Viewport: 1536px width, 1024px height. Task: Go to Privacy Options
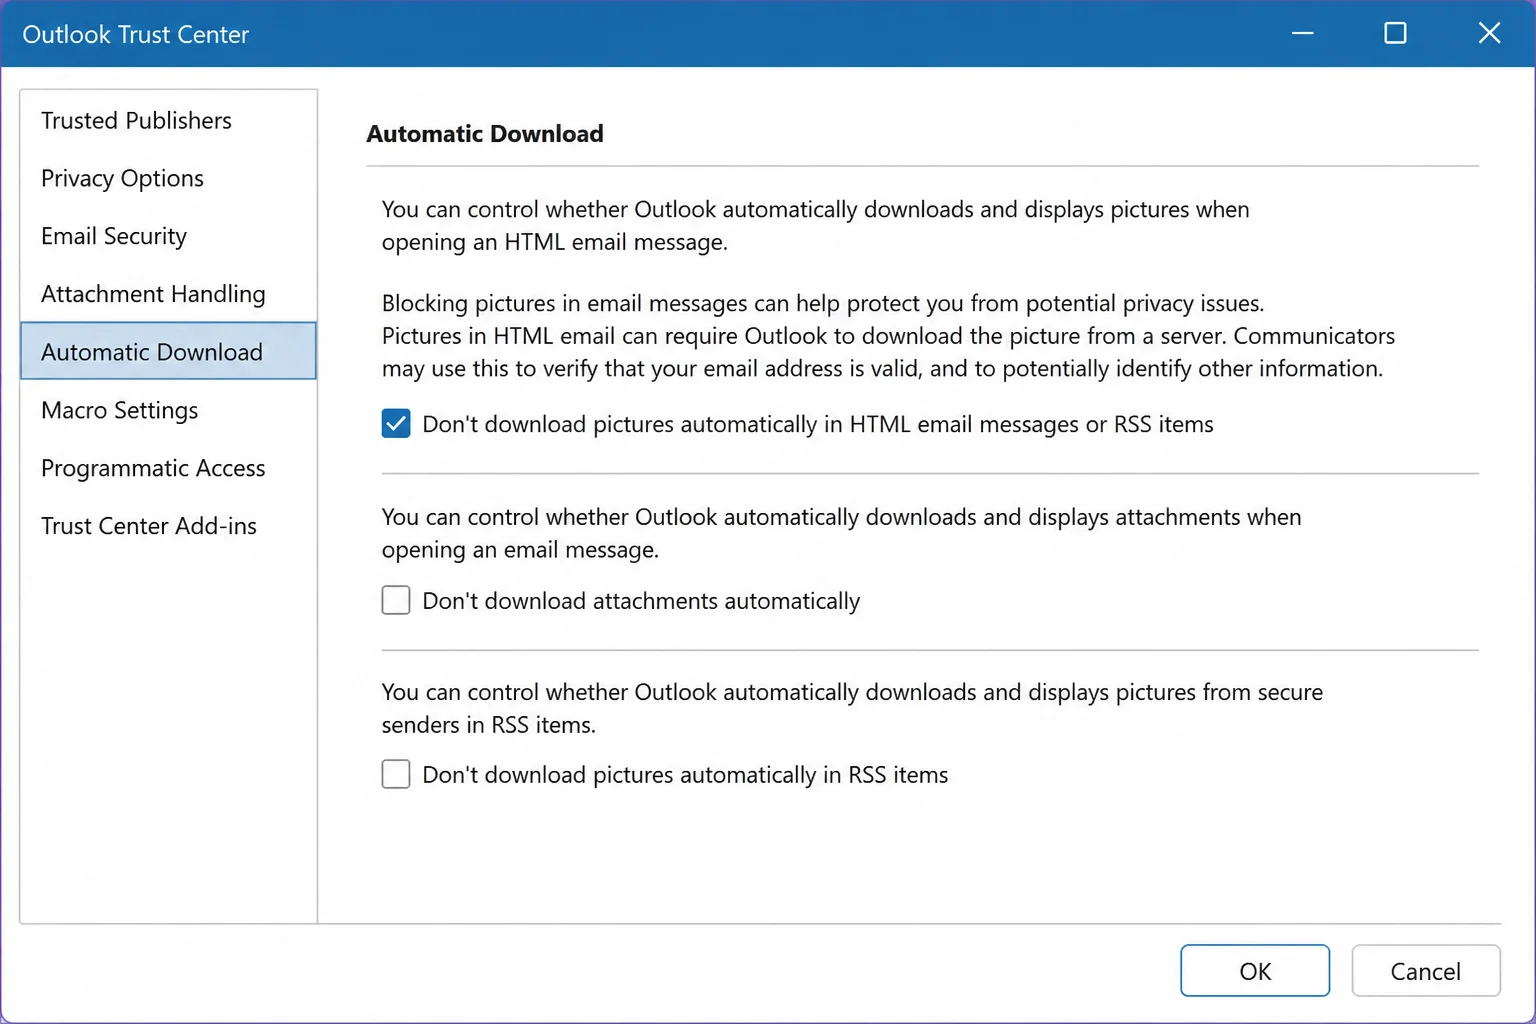(168, 178)
